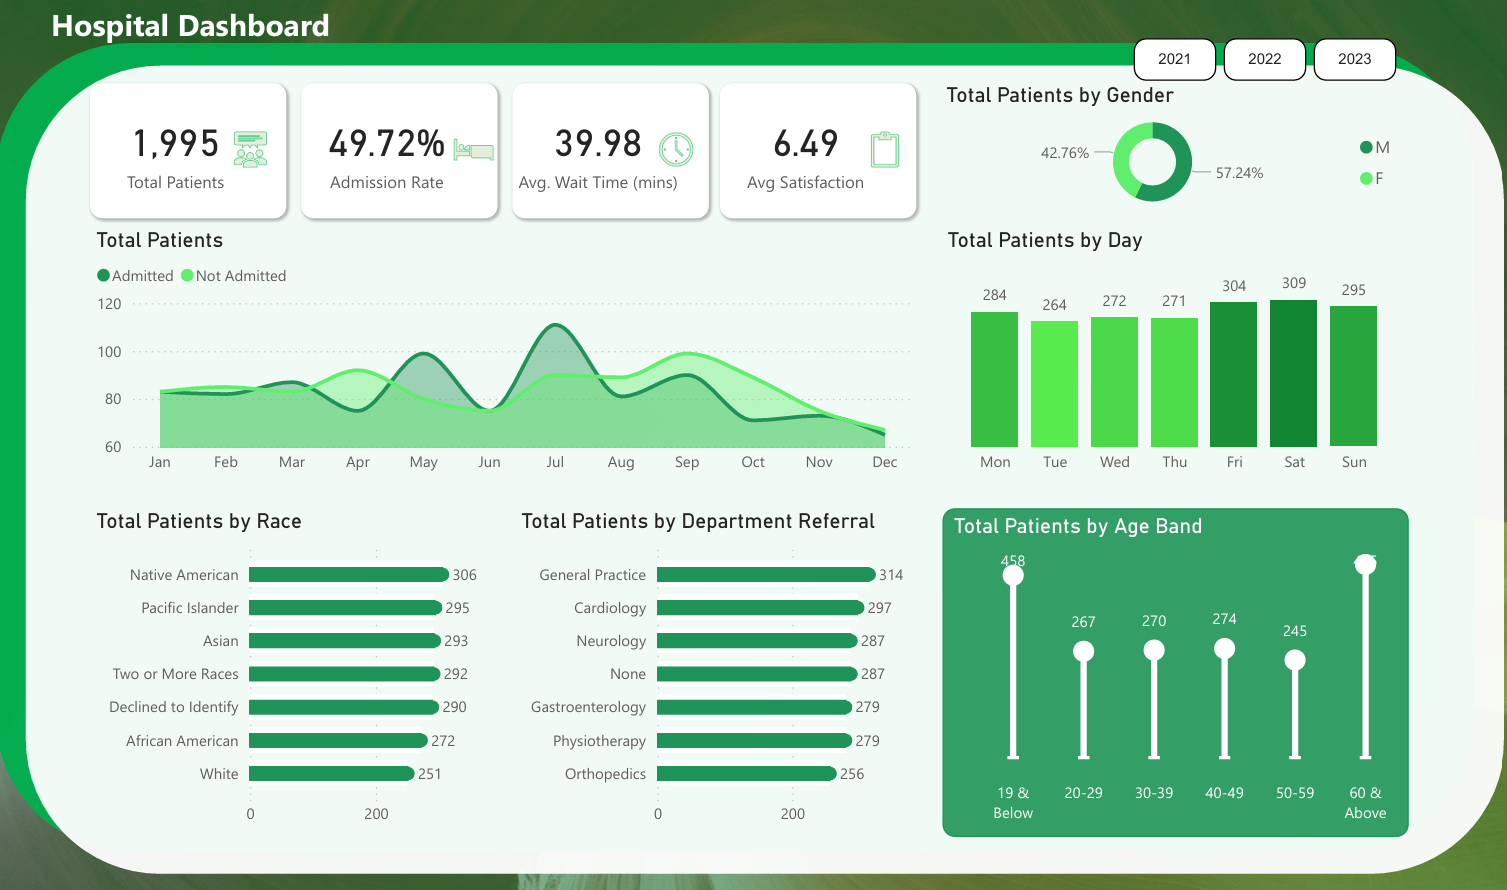Click the Native American race bar
Viewport: 1507px width, 890px height.
coord(348,575)
